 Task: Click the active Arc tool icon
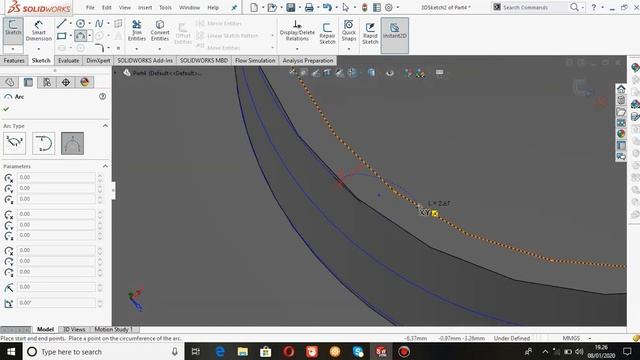(x=81, y=36)
